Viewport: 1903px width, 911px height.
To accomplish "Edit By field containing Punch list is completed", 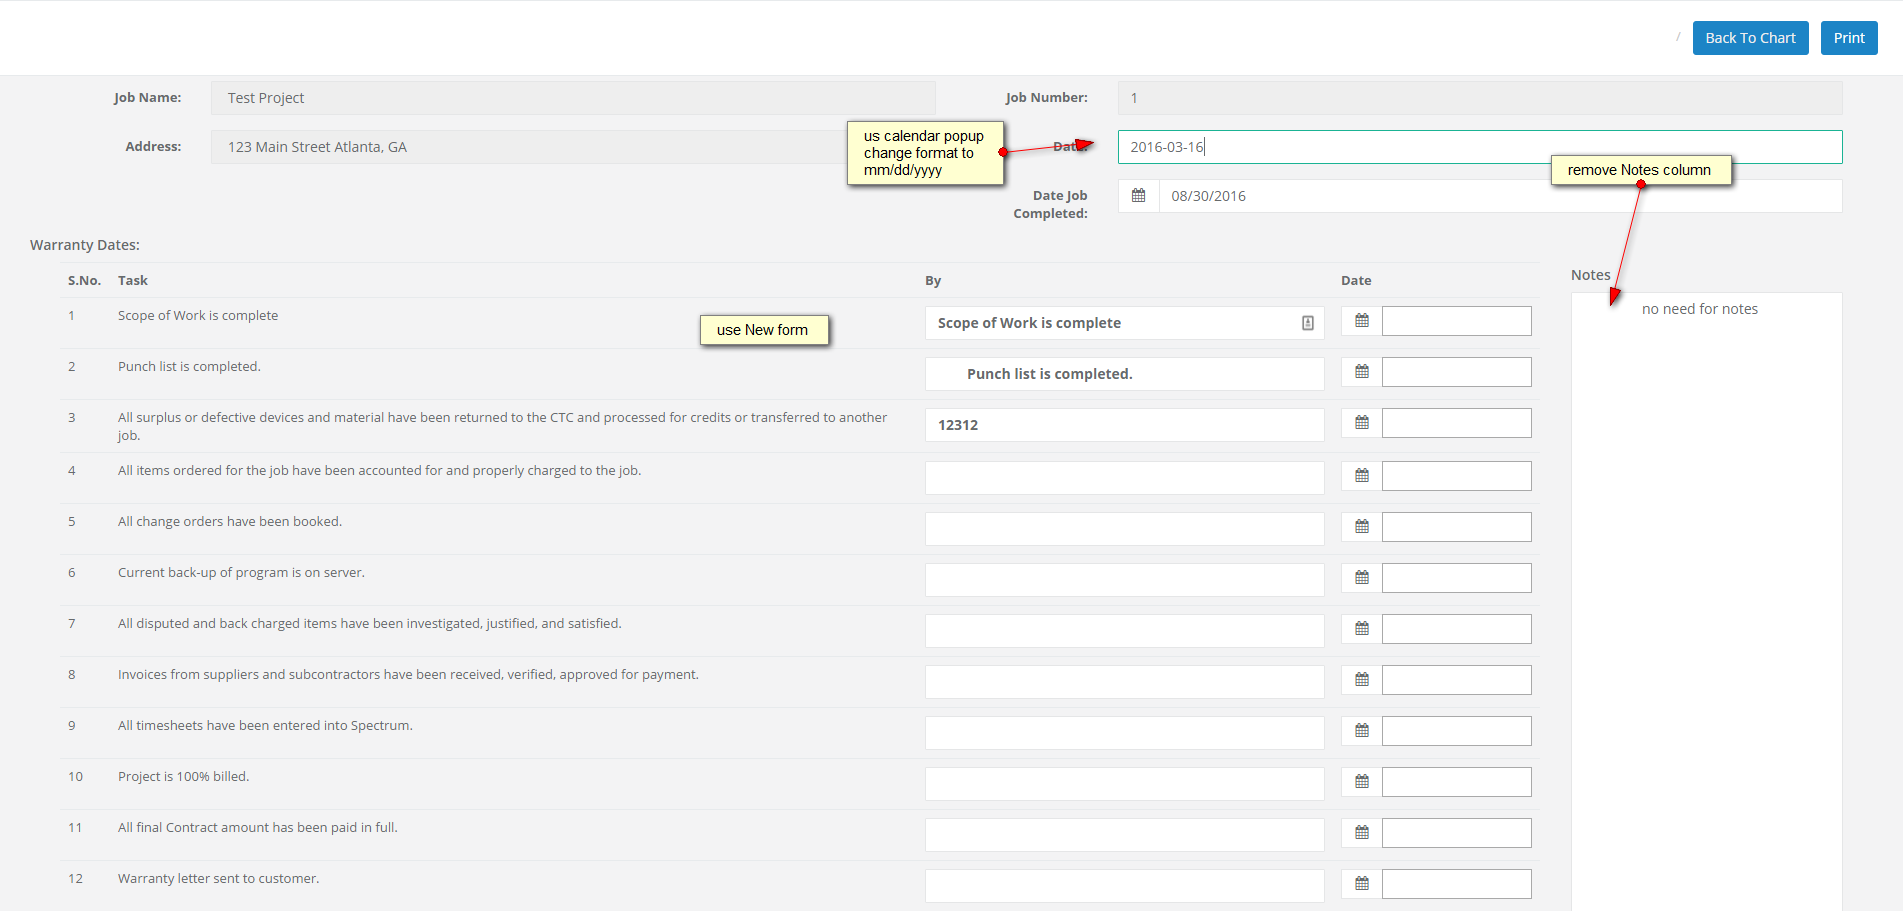I will (1124, 374).
